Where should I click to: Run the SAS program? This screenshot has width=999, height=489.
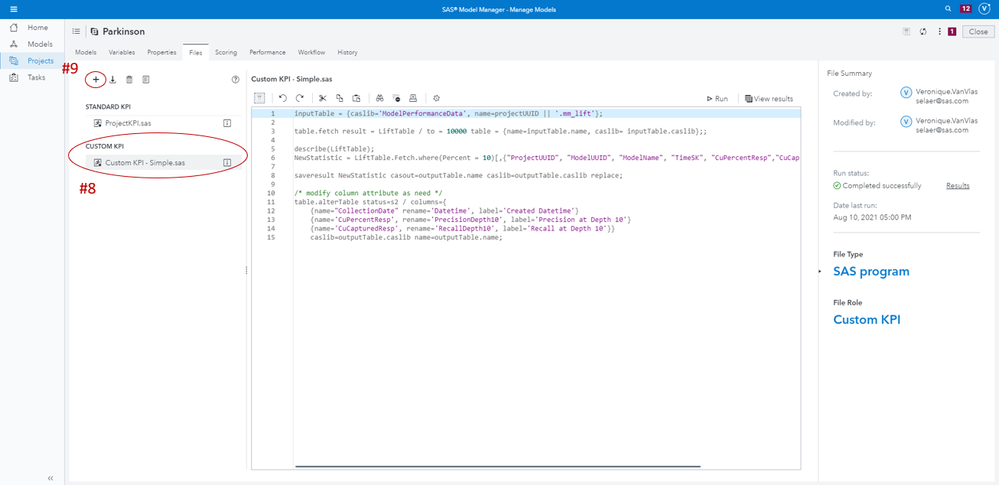point(717,99)
